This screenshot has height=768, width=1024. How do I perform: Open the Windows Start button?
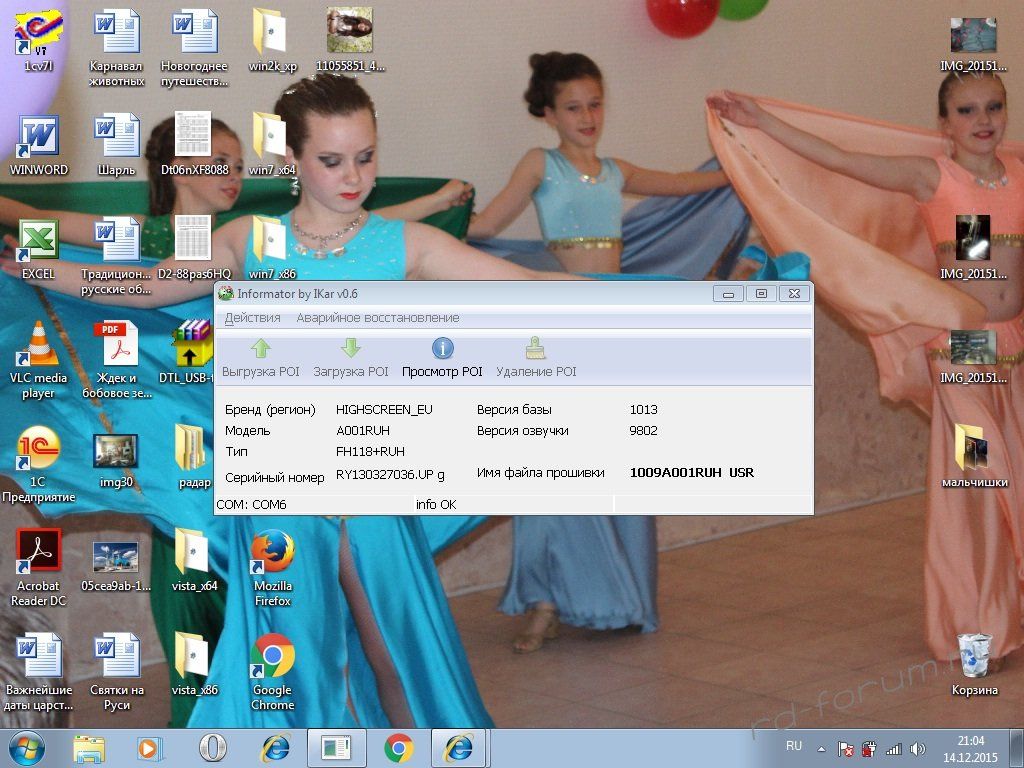coord(26,748)
